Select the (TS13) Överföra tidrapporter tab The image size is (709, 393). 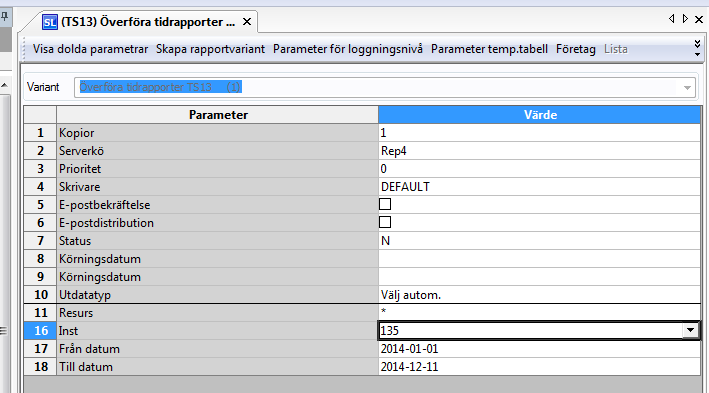[x=148, y=22]
